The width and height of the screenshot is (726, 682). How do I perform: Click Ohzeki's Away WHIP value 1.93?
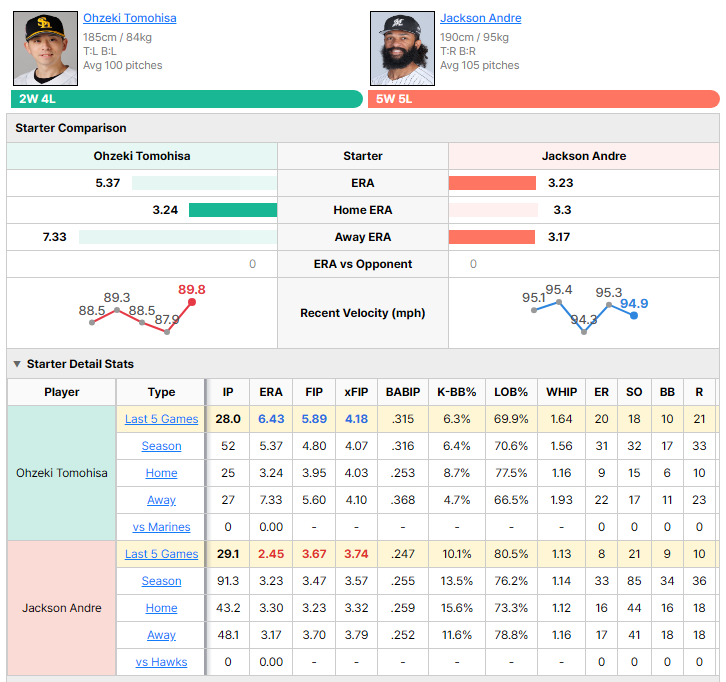(561, 500)
